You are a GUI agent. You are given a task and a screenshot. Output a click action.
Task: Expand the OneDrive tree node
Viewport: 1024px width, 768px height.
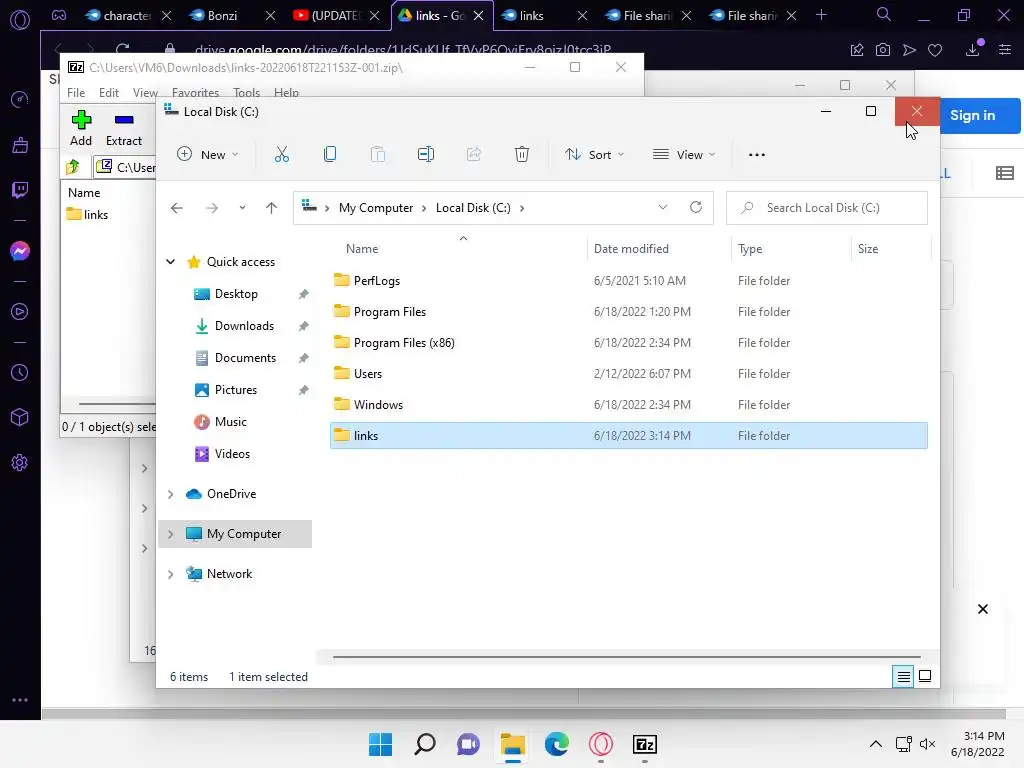click(x=170, y=494)
